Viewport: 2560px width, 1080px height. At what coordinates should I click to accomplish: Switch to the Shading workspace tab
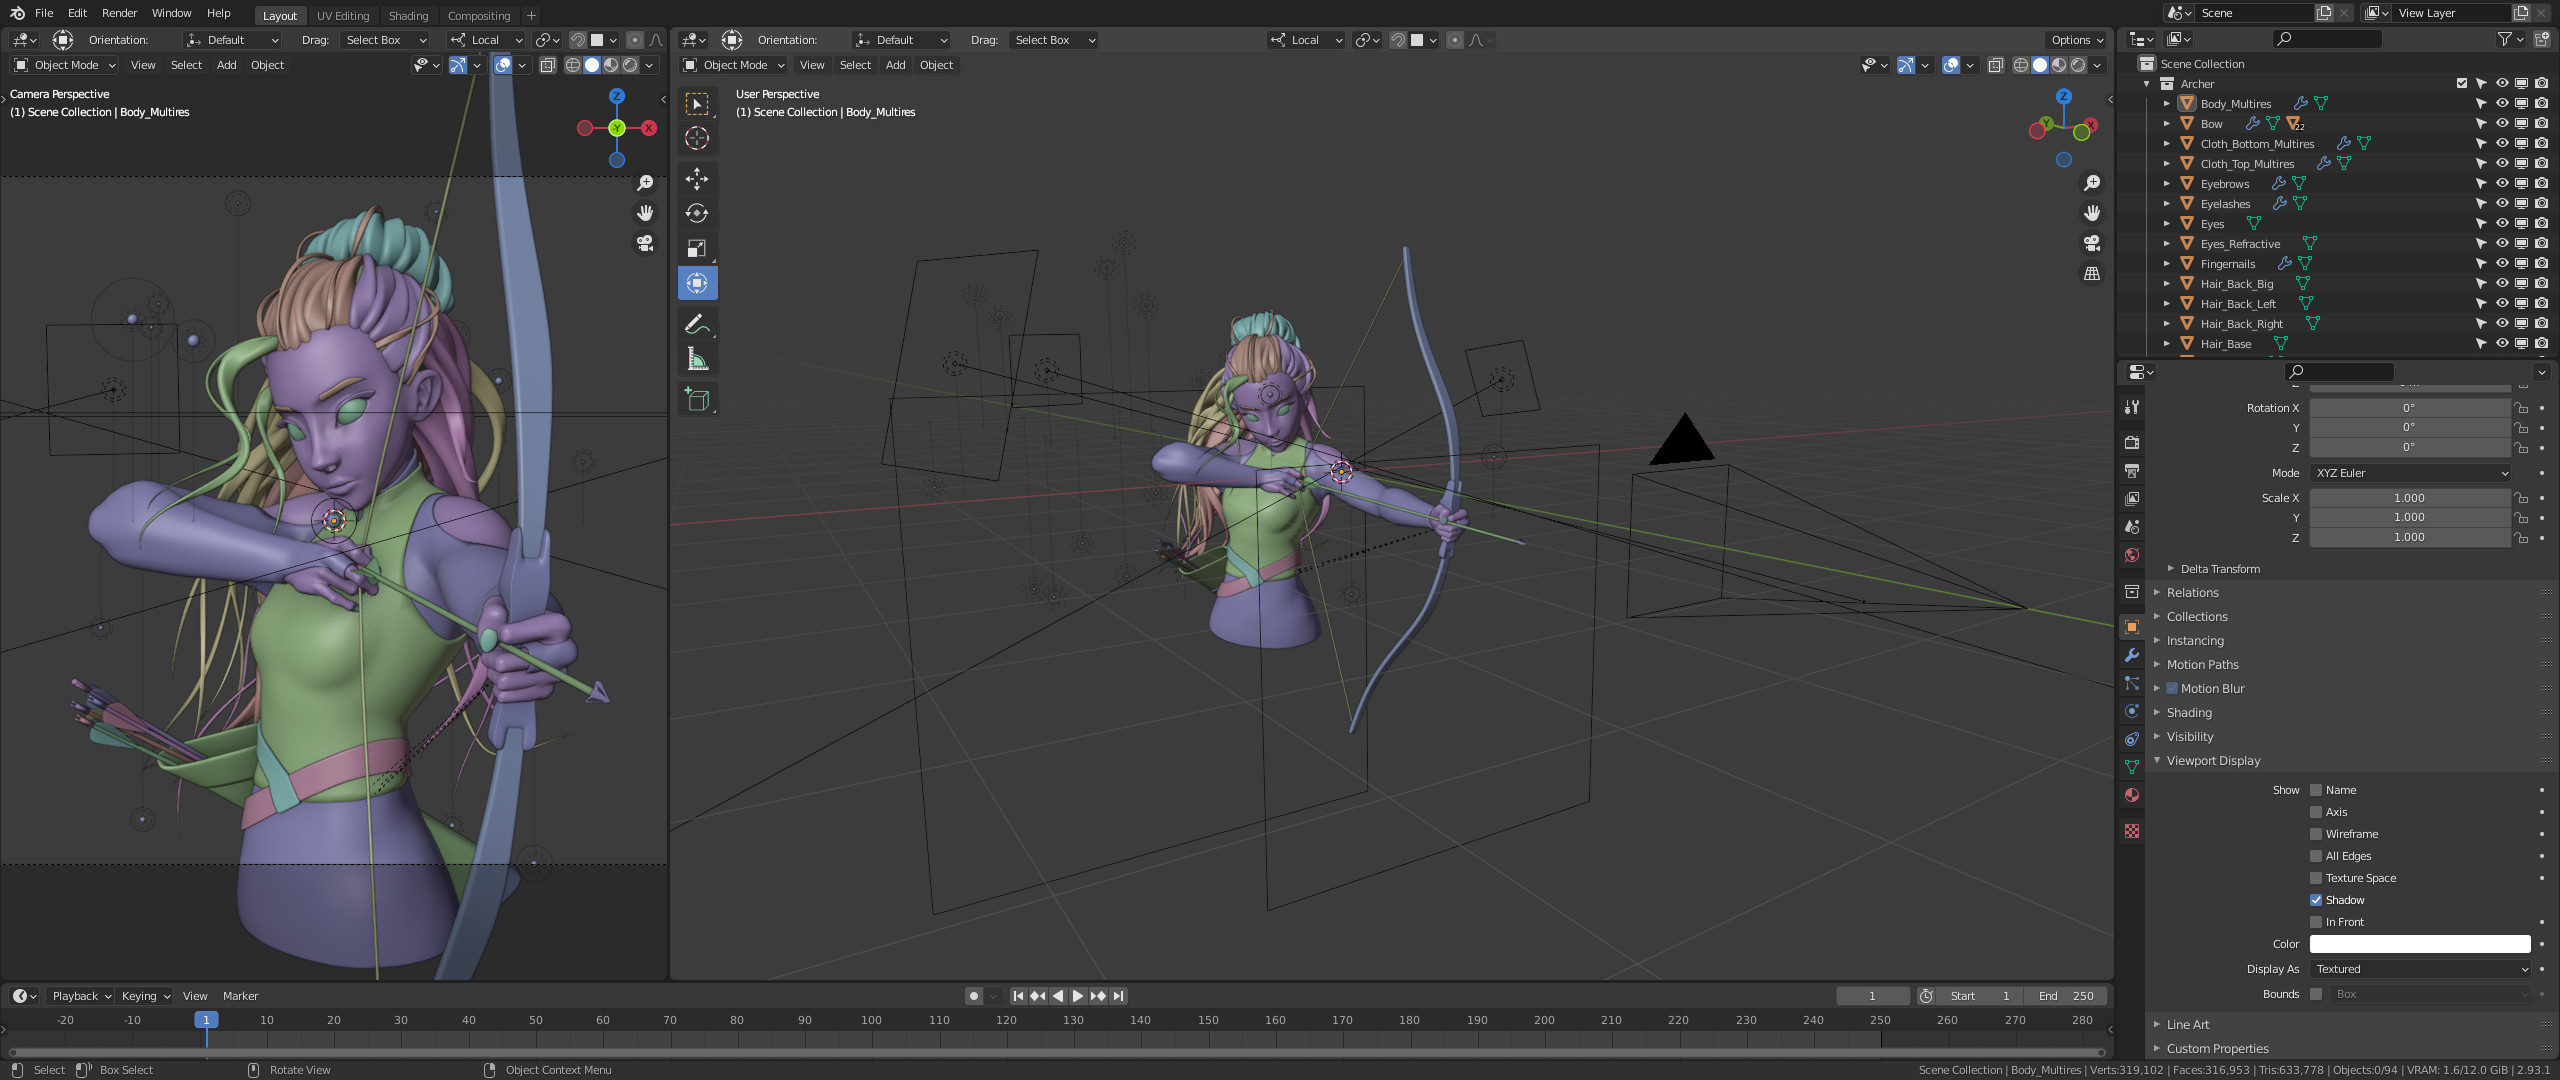[x=408, y=16]
